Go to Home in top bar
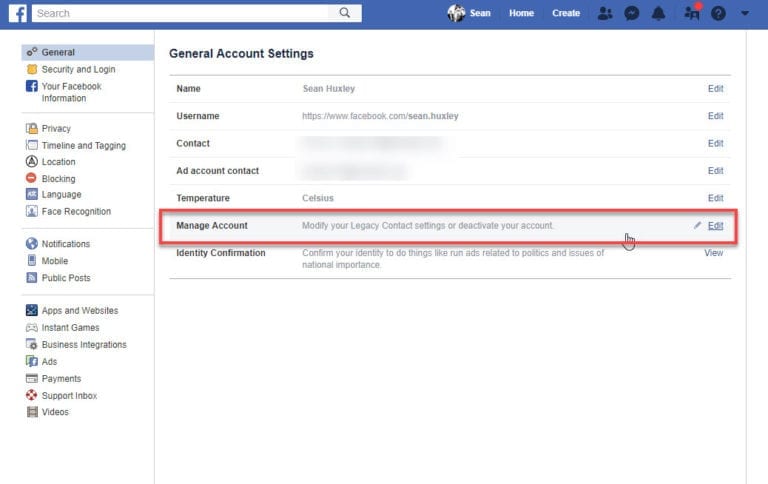 pyautogui.click(x=521, y=13)
